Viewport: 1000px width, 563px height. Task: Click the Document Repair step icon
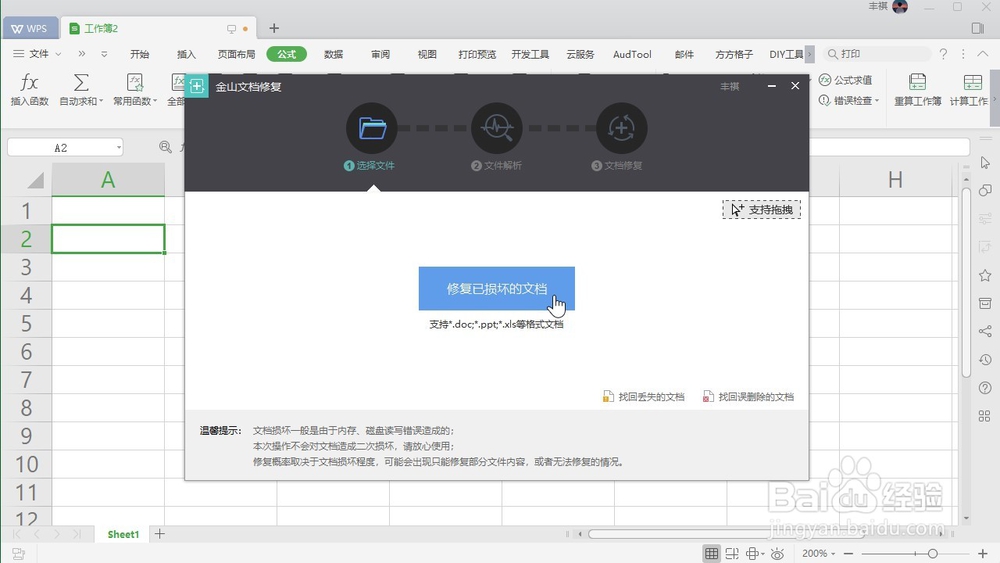(x=621, y=128)
